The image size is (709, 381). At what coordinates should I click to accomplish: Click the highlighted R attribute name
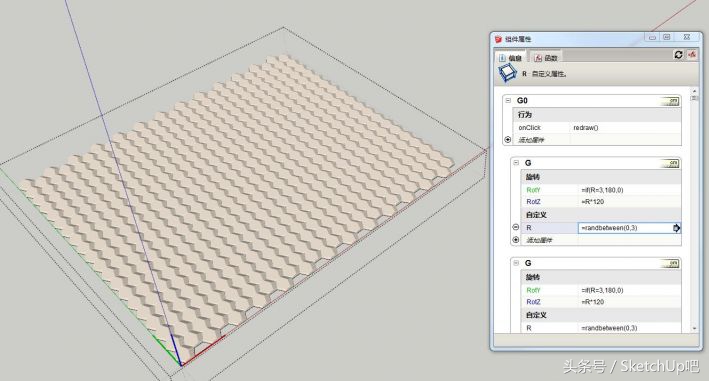tap(529, 228)
